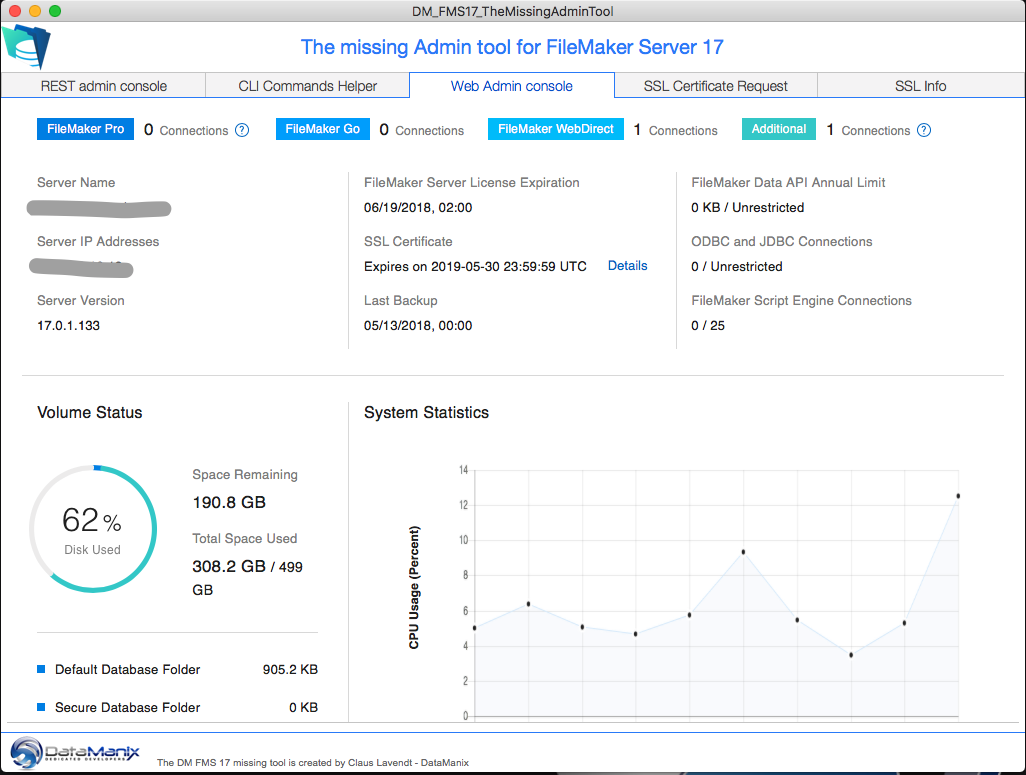Click the blue square next to Secure Database Folder
The height and width of the screenshot is (775, 1026).
41,707
